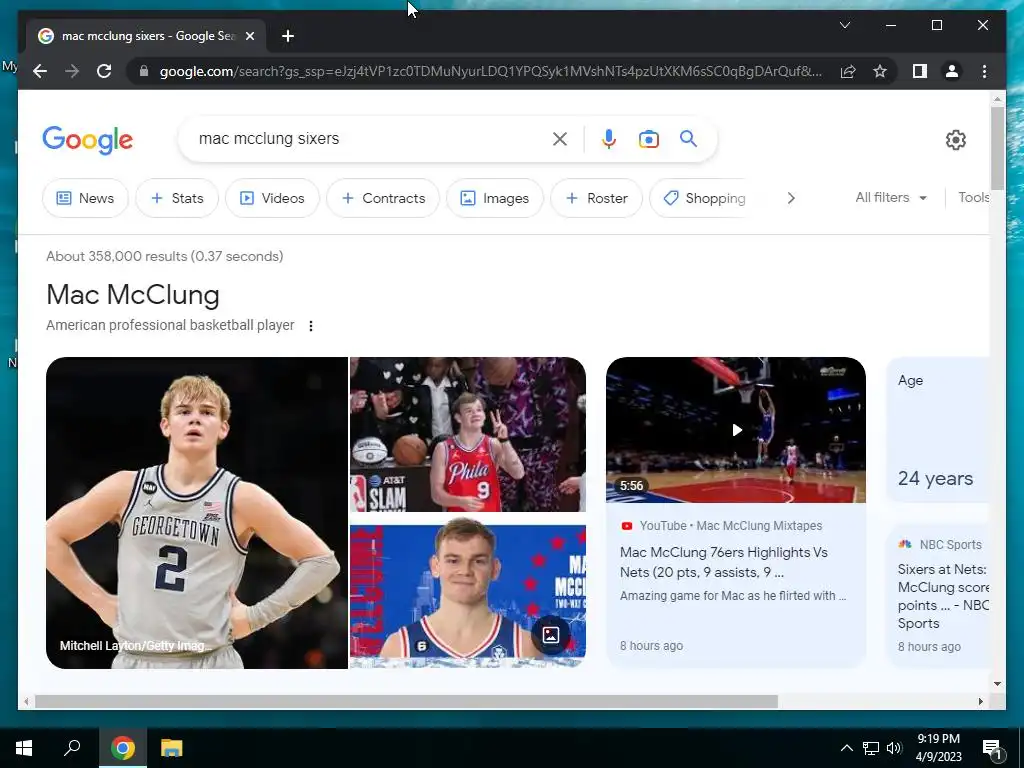This screenshot has height=768, width=1024.
Task: Click the horizontal scrollbar thumb
Action: tap(406, 701)
